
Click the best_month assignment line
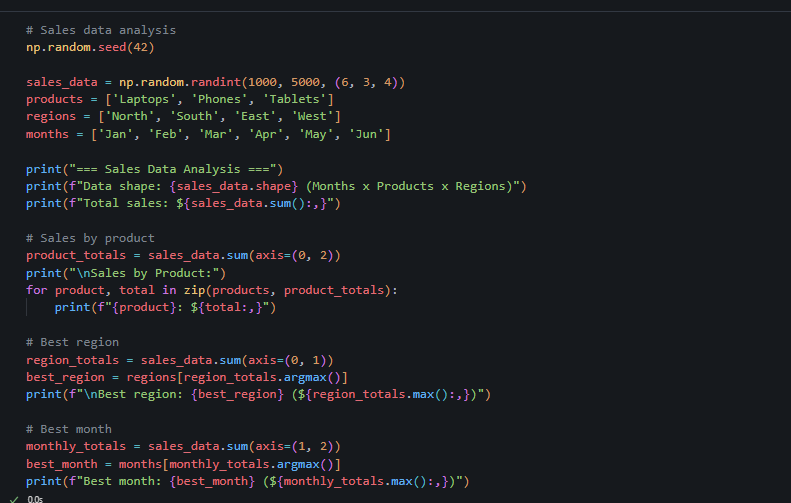click(183, 464)
